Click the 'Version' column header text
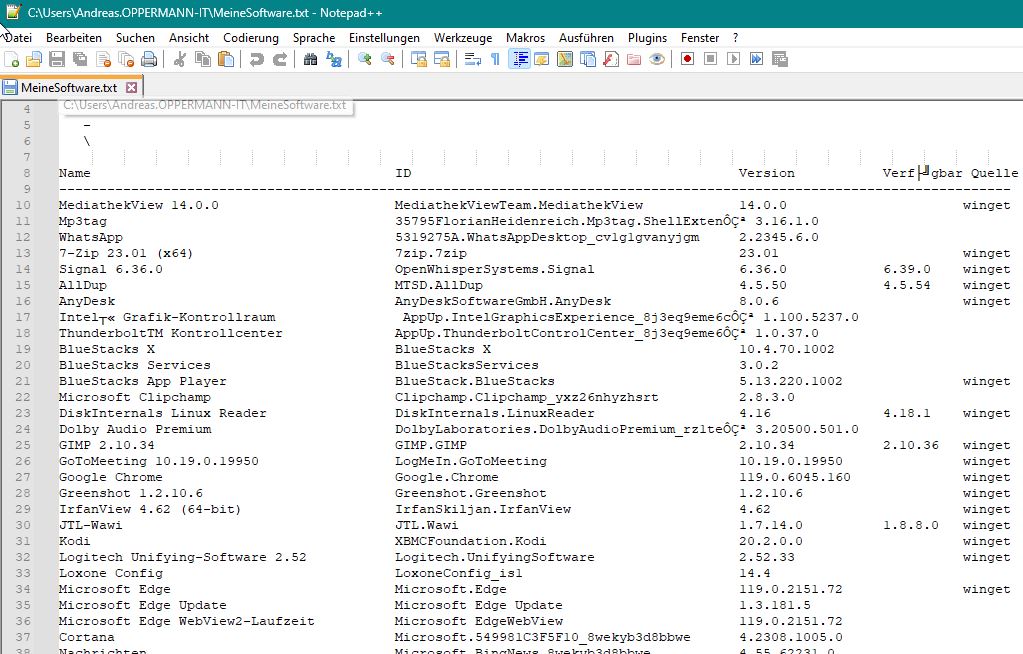 767,173
